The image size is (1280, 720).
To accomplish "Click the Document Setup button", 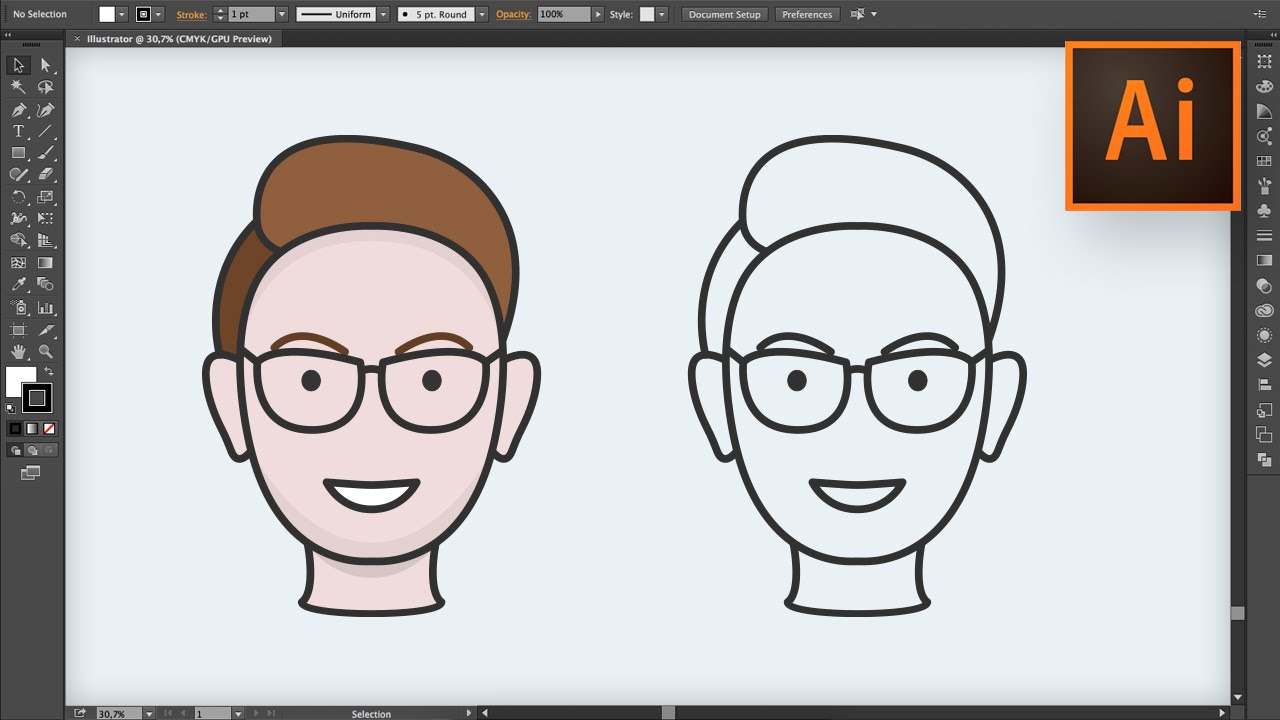I will [x=725, y=15].
